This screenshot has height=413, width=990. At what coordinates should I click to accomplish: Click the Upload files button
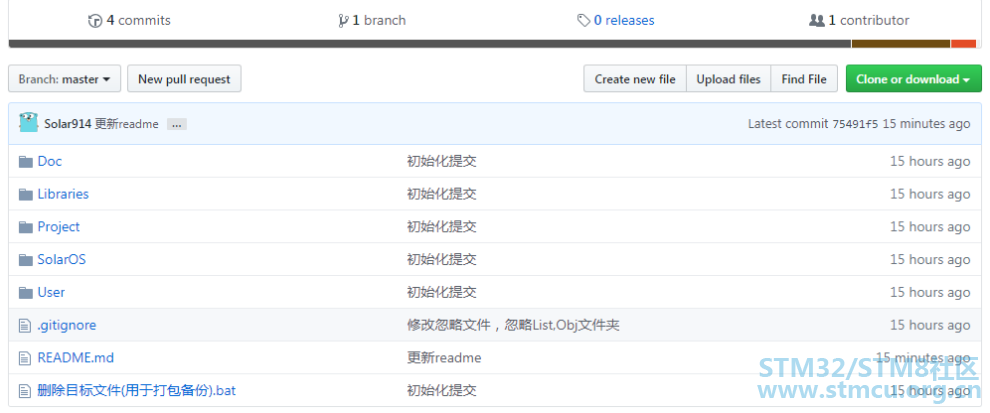click(729, 79)
